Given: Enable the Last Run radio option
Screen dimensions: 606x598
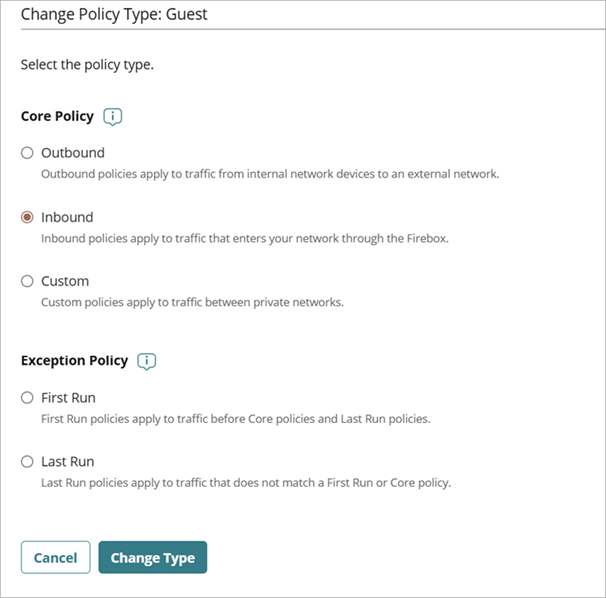Looking at the screenshot, I should point(27,462).
